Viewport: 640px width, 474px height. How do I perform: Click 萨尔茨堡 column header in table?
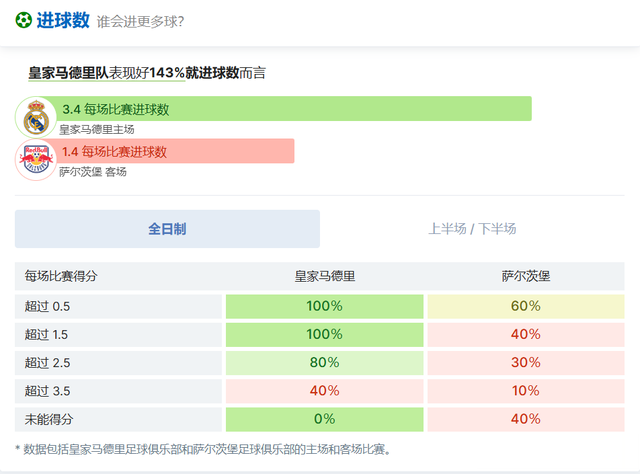point(526,276)
